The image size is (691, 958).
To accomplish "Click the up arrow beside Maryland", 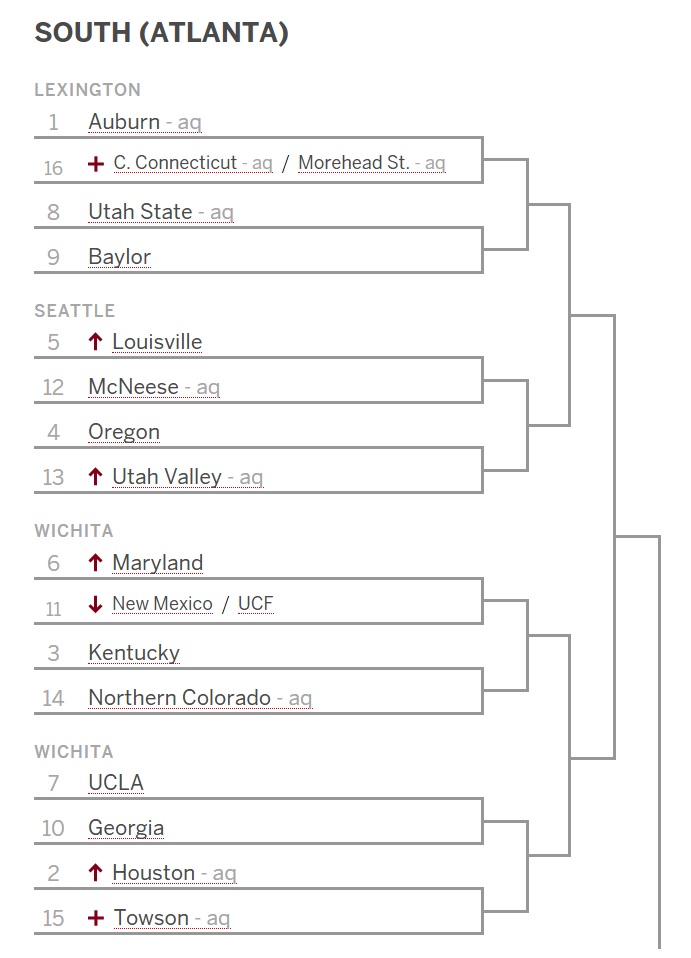I will [x=96, y=563].
